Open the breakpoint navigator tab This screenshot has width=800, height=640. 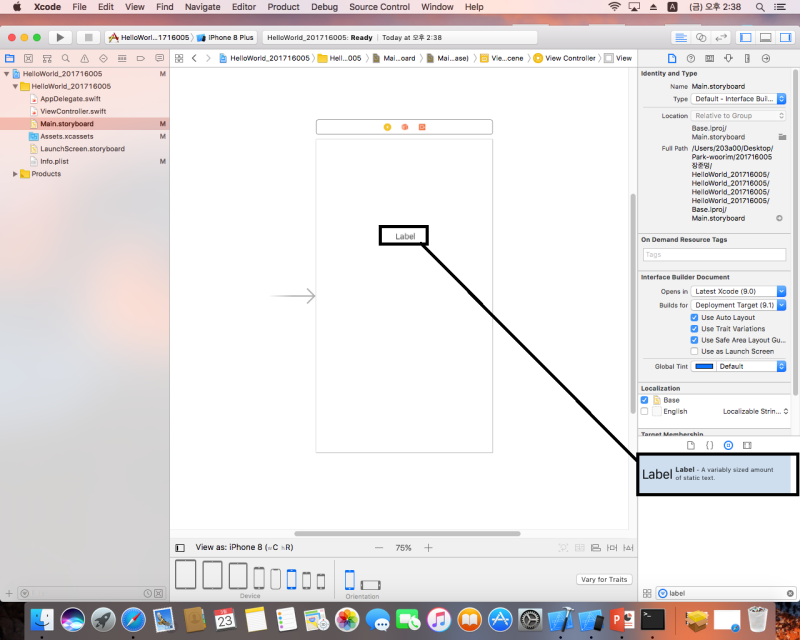141,58
